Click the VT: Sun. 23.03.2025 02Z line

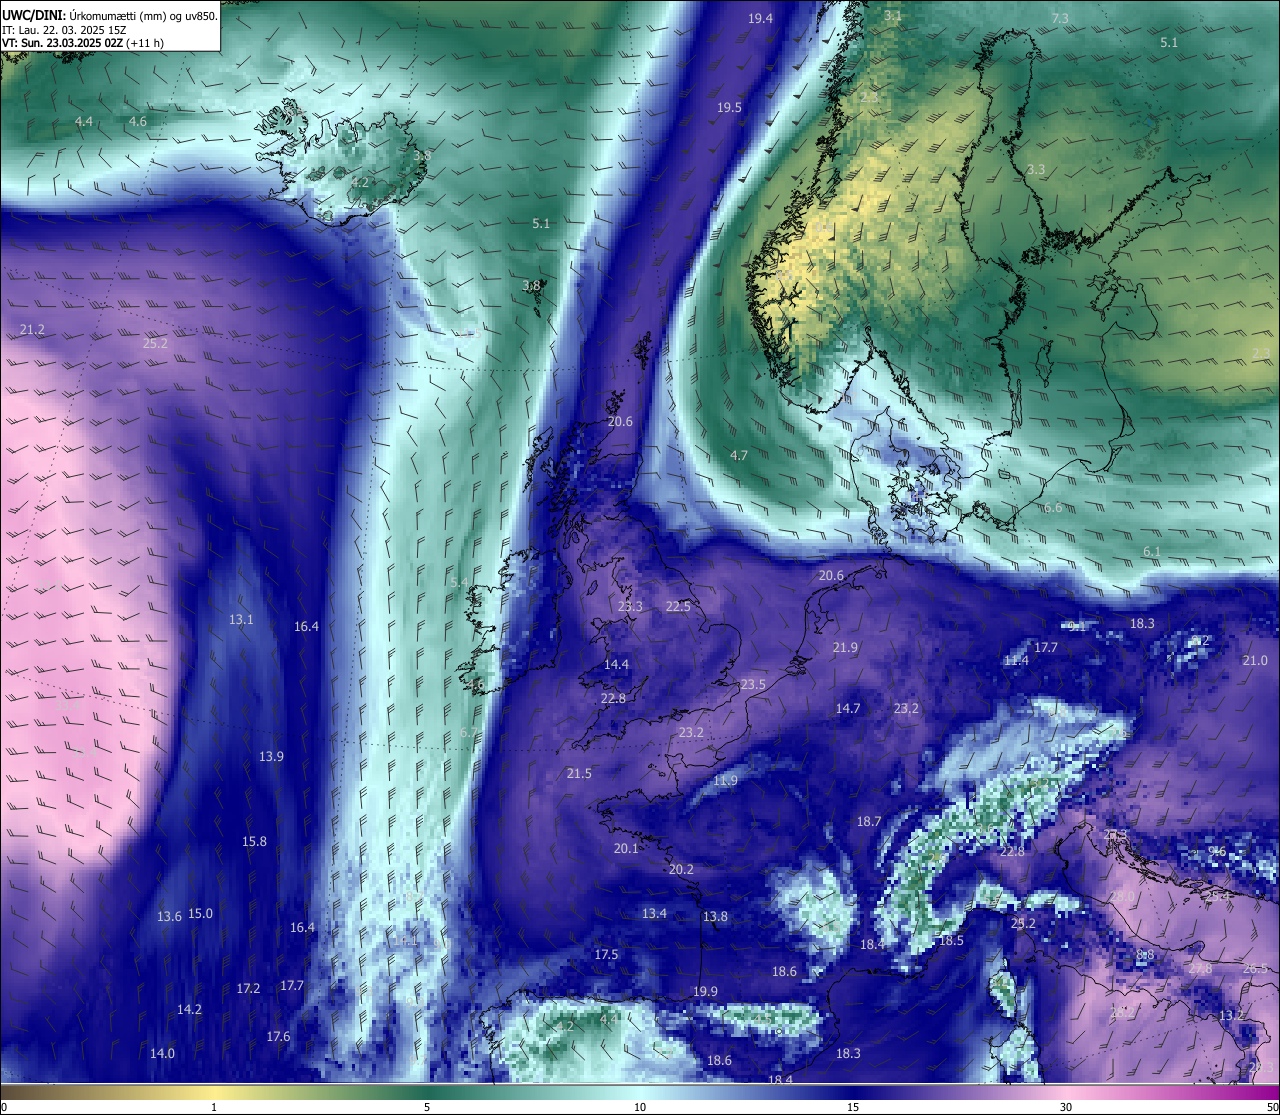(x=82, y=43)
